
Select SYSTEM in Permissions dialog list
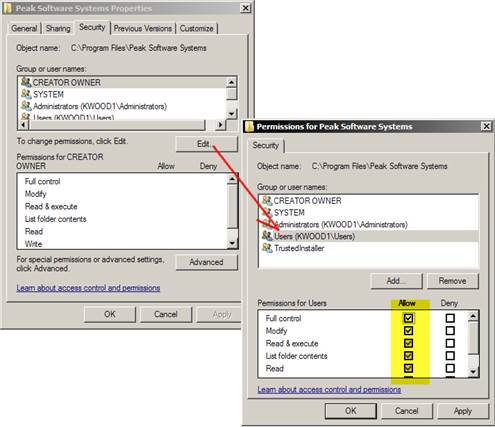click(368, 213)
